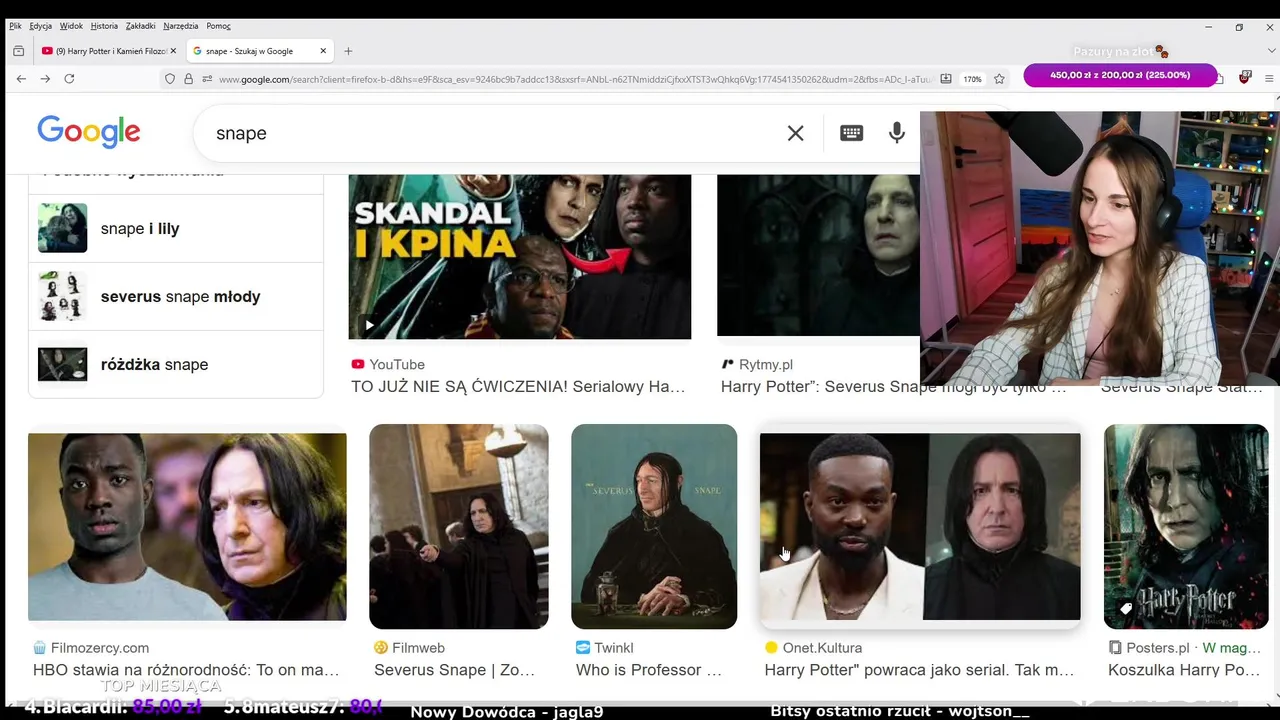Click the tracking protection shield icon
This screenshot has height=720, width=1280.
click(x=170, y=79)
